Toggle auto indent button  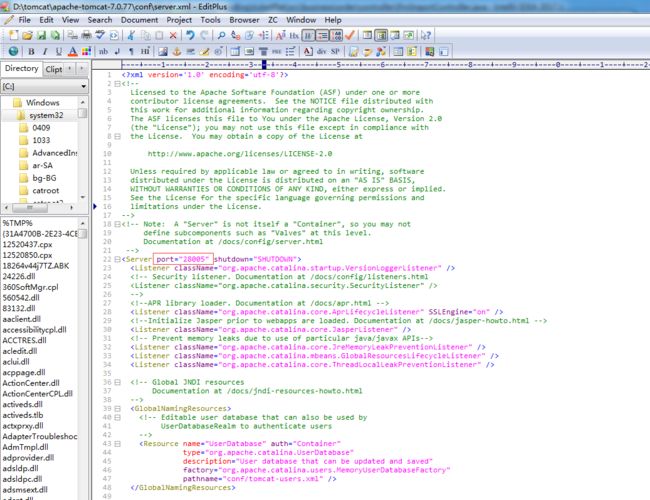click(x=322, y=35)
